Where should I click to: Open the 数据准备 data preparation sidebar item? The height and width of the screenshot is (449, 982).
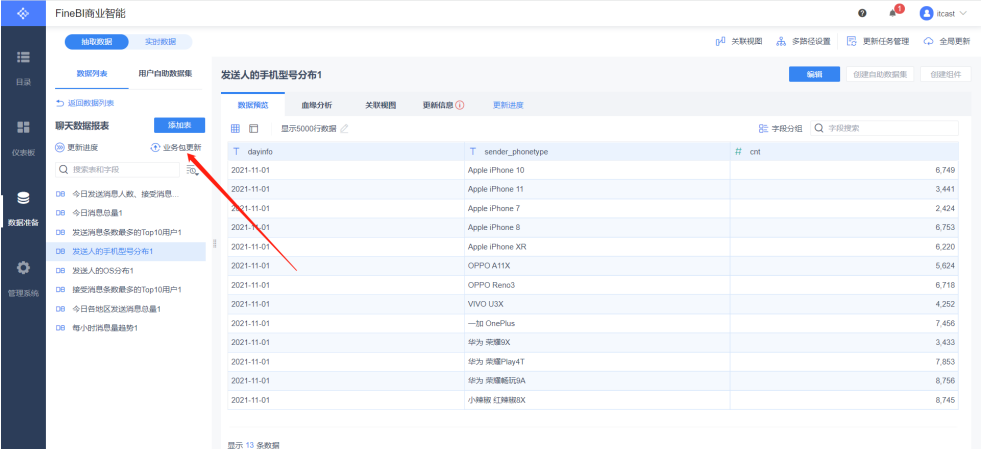[23, 209]
